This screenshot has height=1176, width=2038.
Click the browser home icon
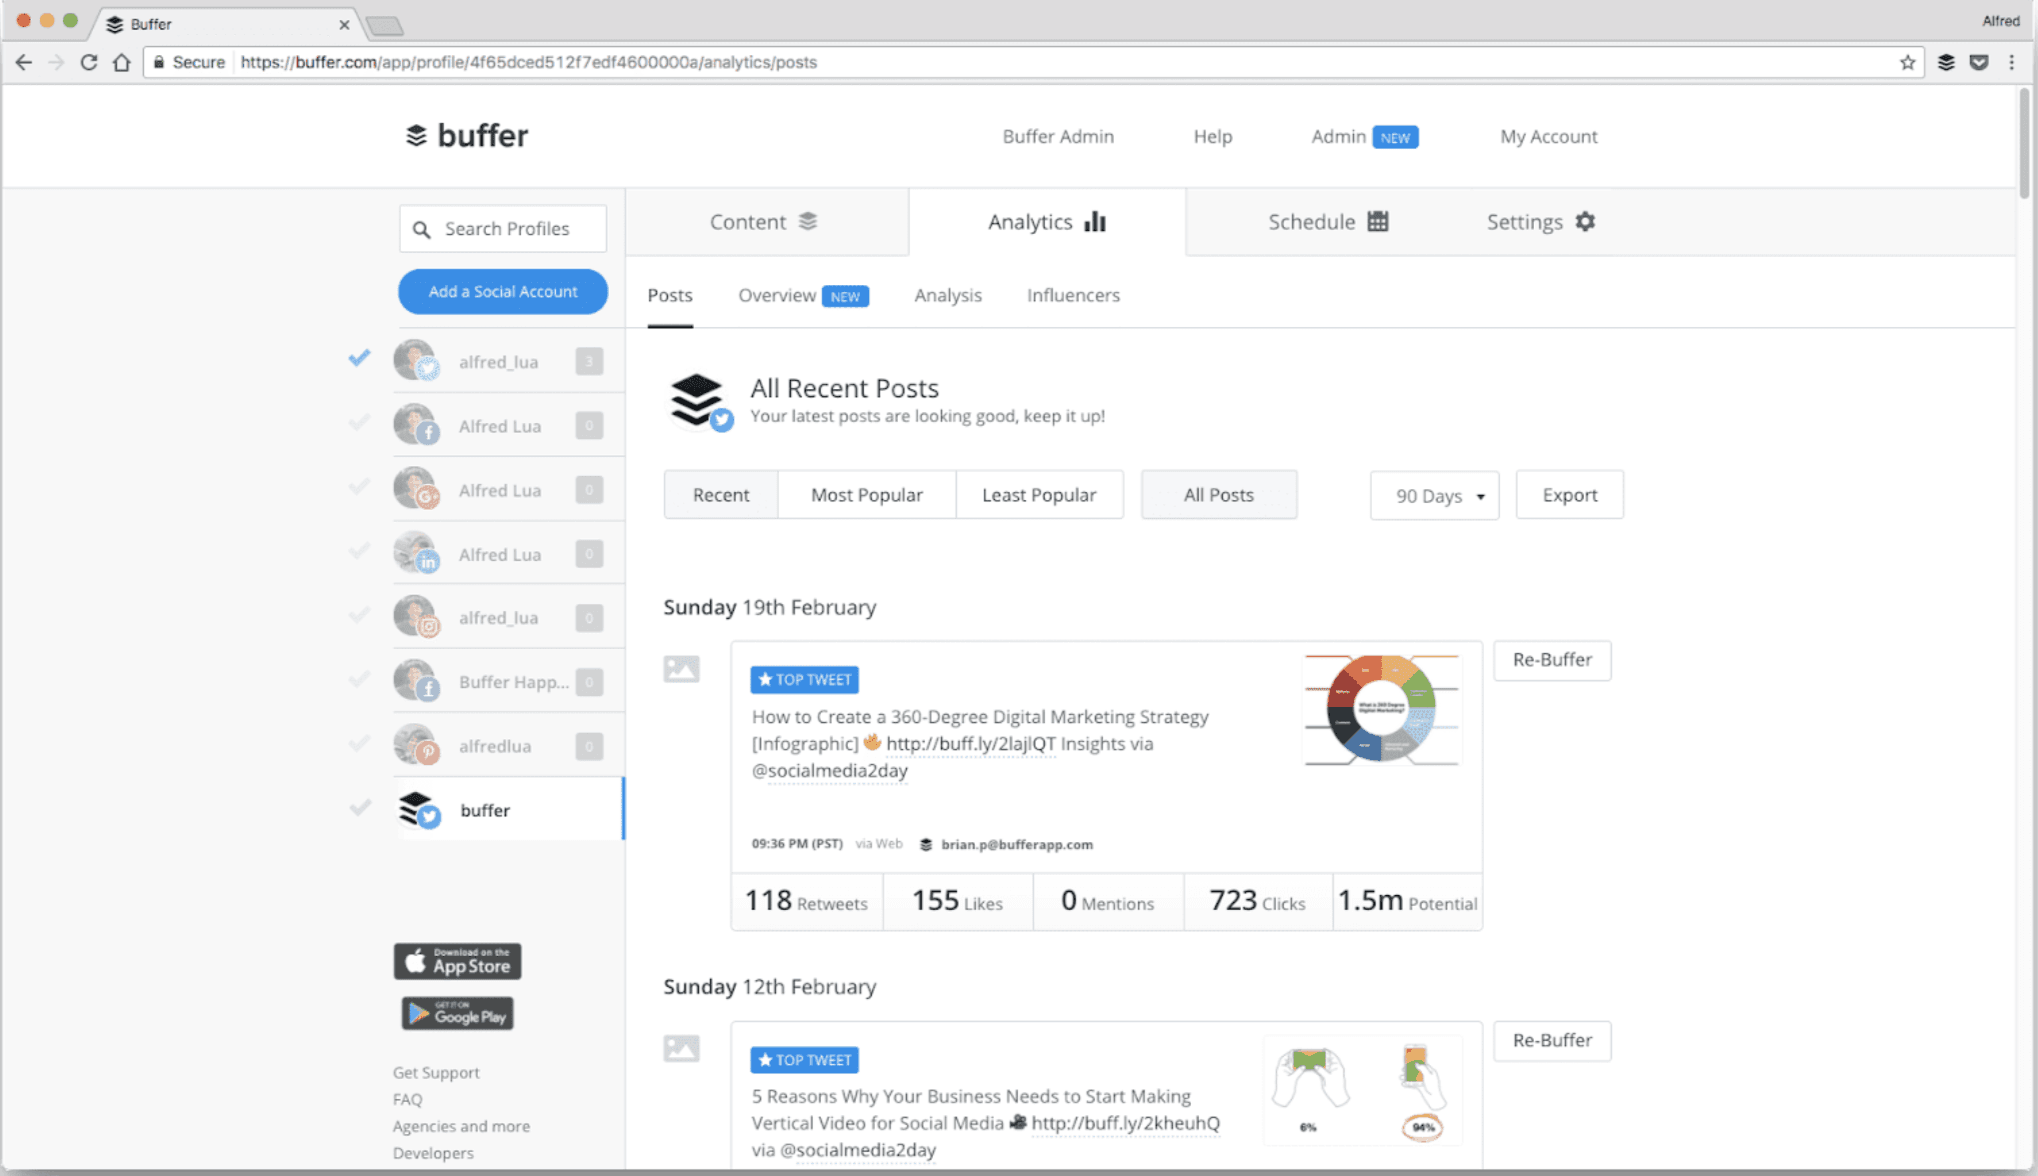pyautogui.click(x=122, y=62)
